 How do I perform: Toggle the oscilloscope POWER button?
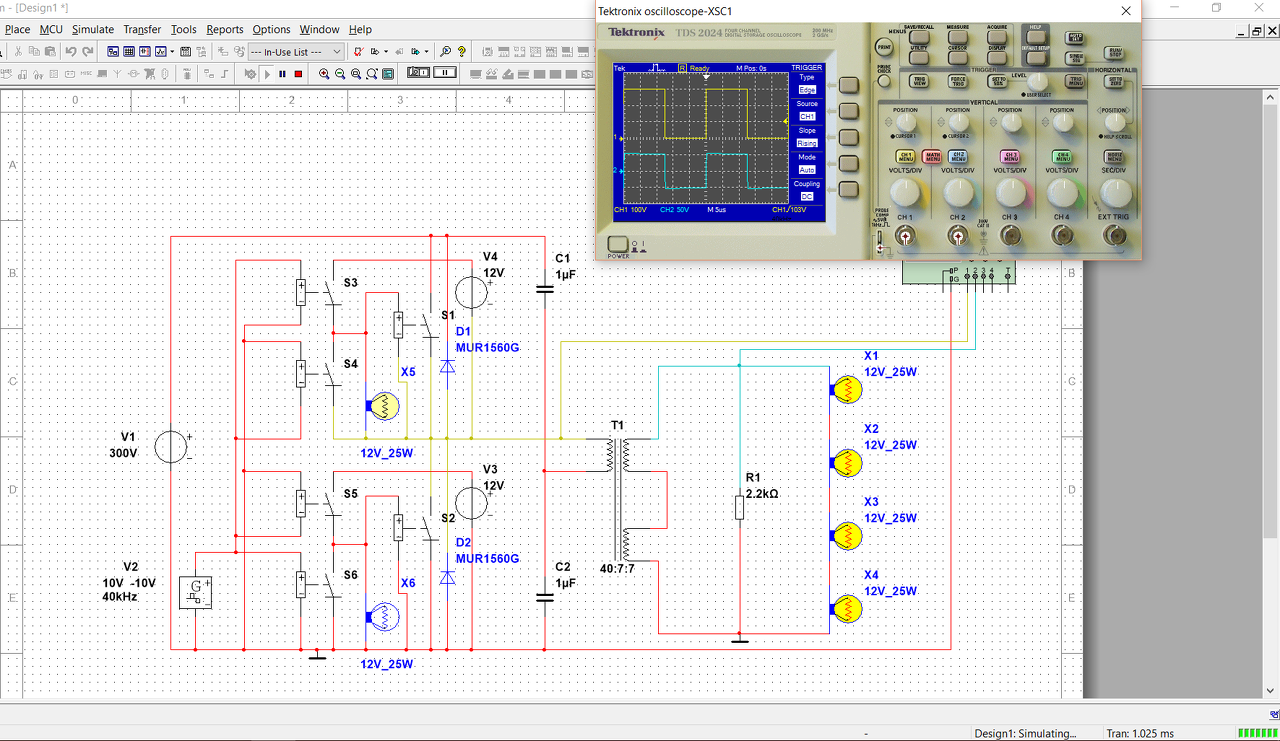coord(618,244)
